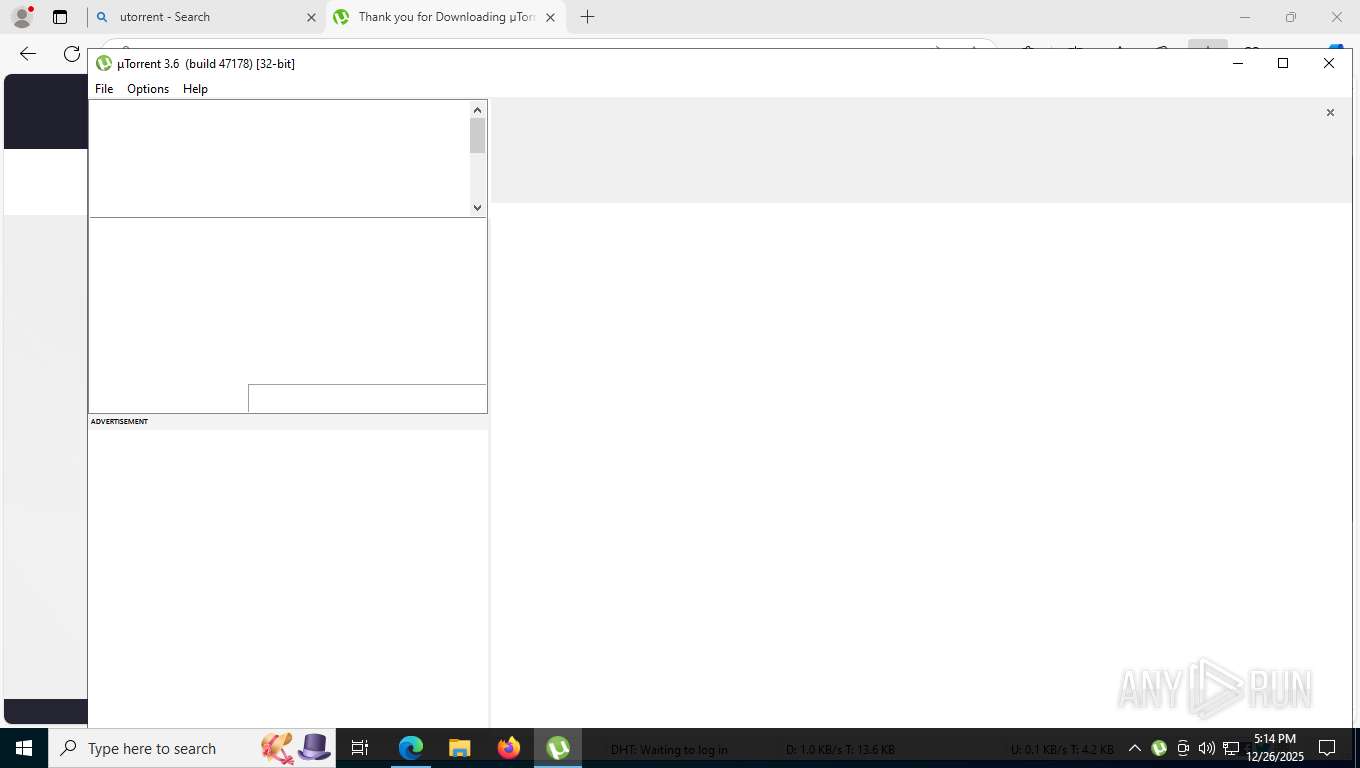
Task: Open the volume control tray icon
Action: 1207,748
